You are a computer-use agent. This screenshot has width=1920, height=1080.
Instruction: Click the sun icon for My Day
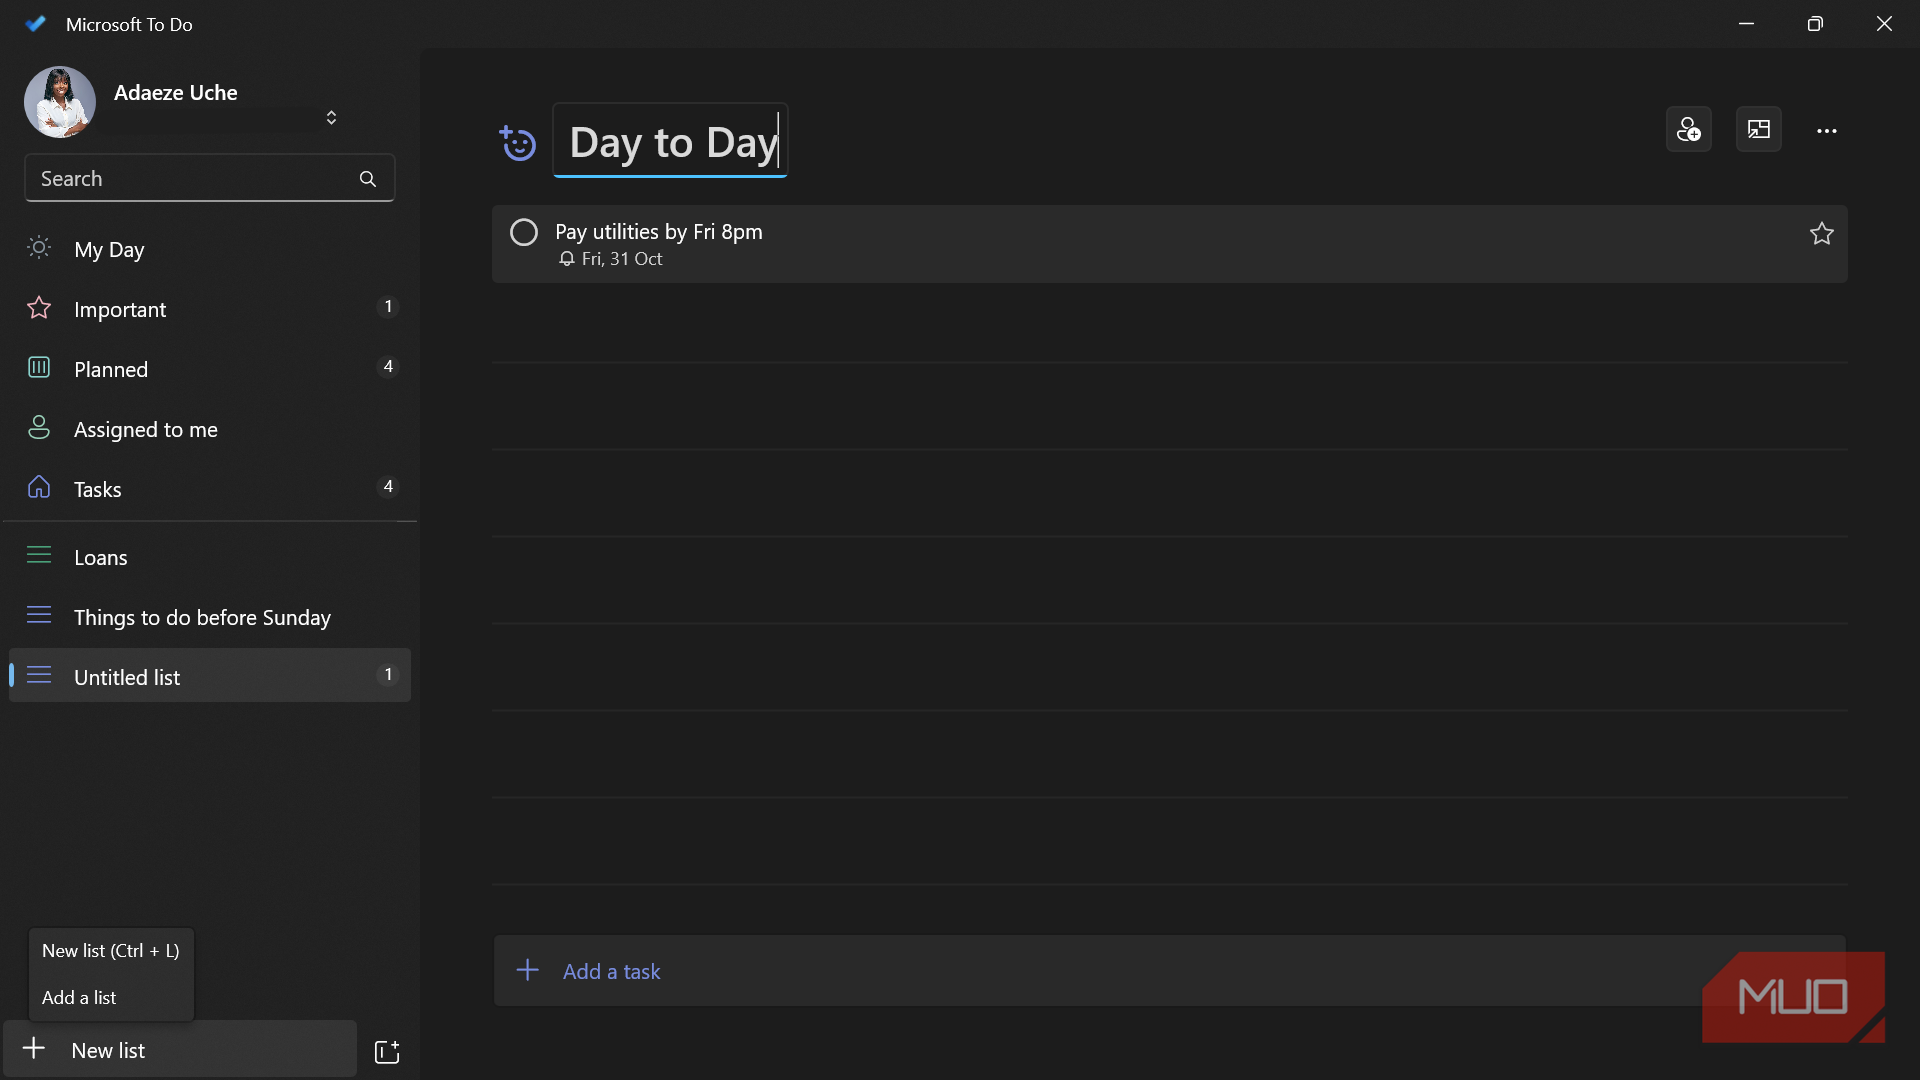39,248
